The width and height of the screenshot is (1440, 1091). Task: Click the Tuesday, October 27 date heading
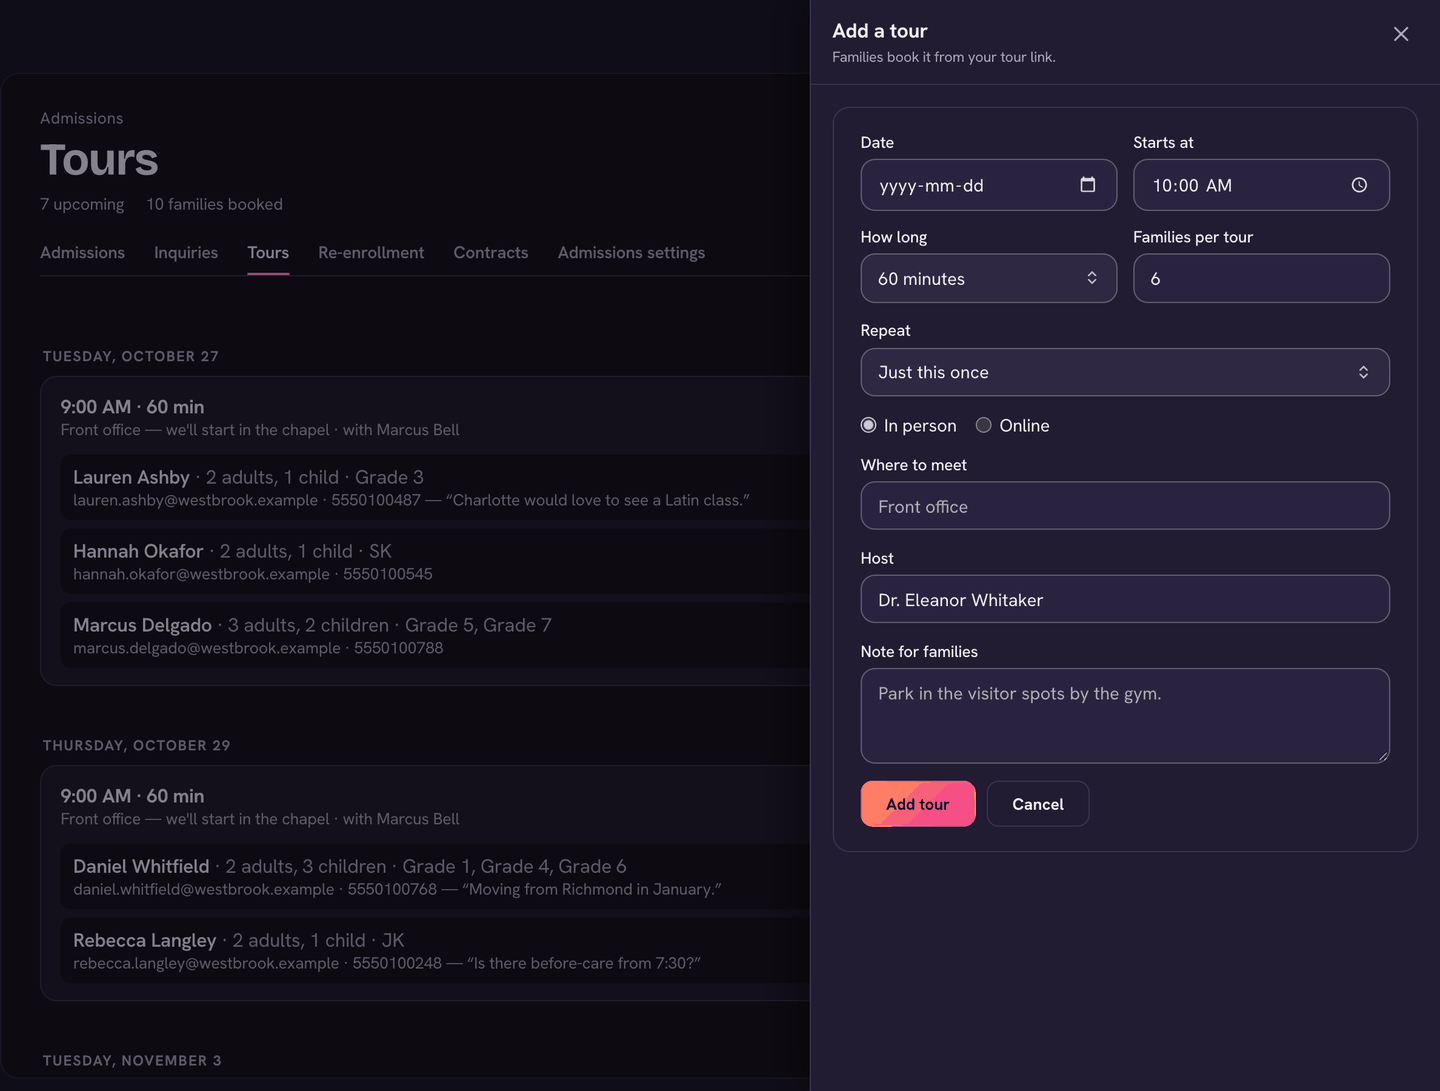(131, 356)
